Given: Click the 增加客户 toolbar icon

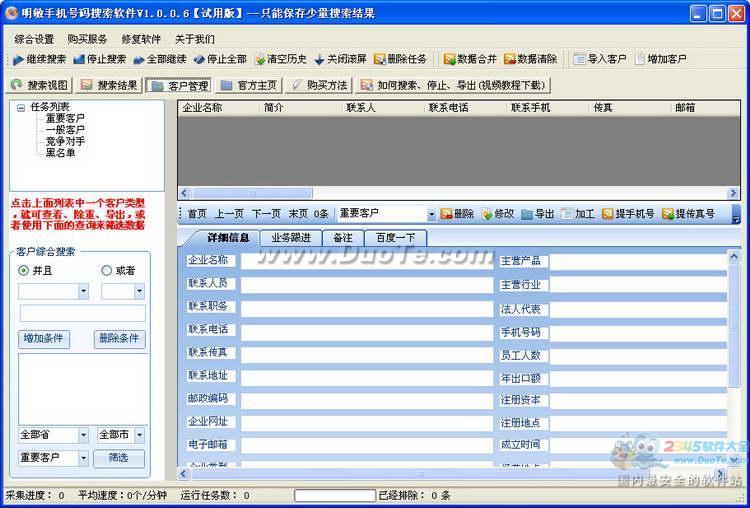Looking at the screenshot, I should (640, 60).
